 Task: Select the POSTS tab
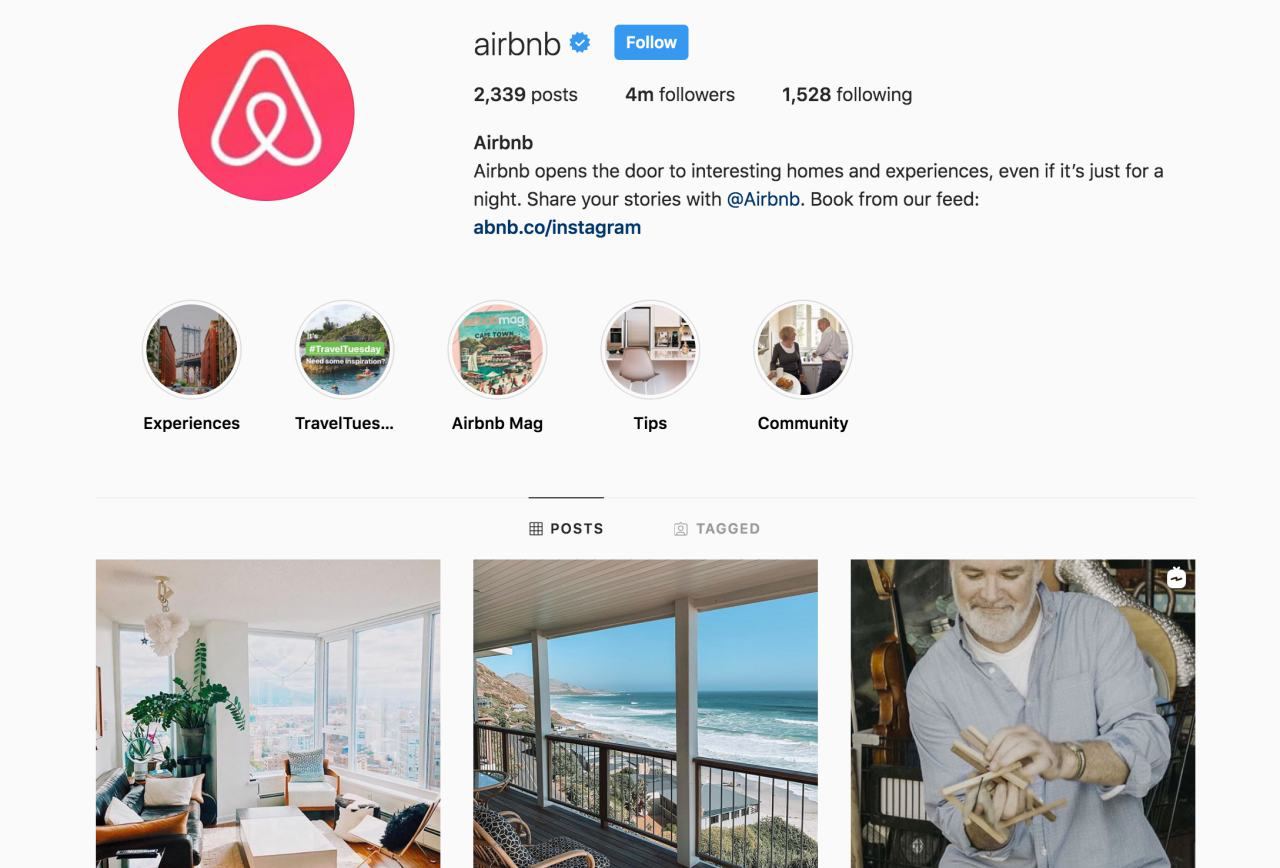[x=566, y=528]
